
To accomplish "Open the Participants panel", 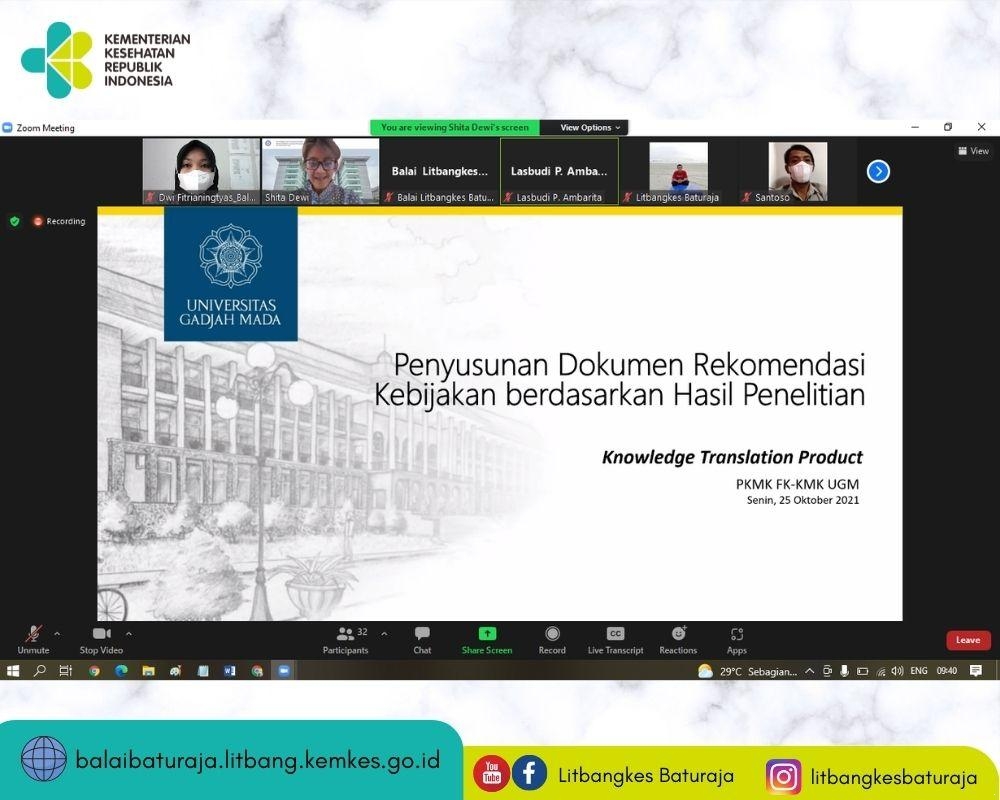I will pos(346,636).
